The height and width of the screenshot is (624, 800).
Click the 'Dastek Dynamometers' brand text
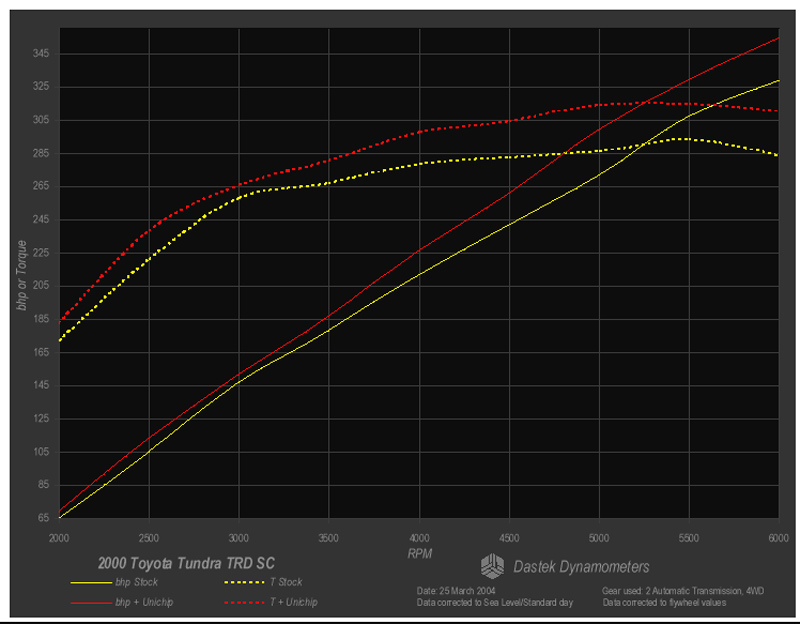581,567
